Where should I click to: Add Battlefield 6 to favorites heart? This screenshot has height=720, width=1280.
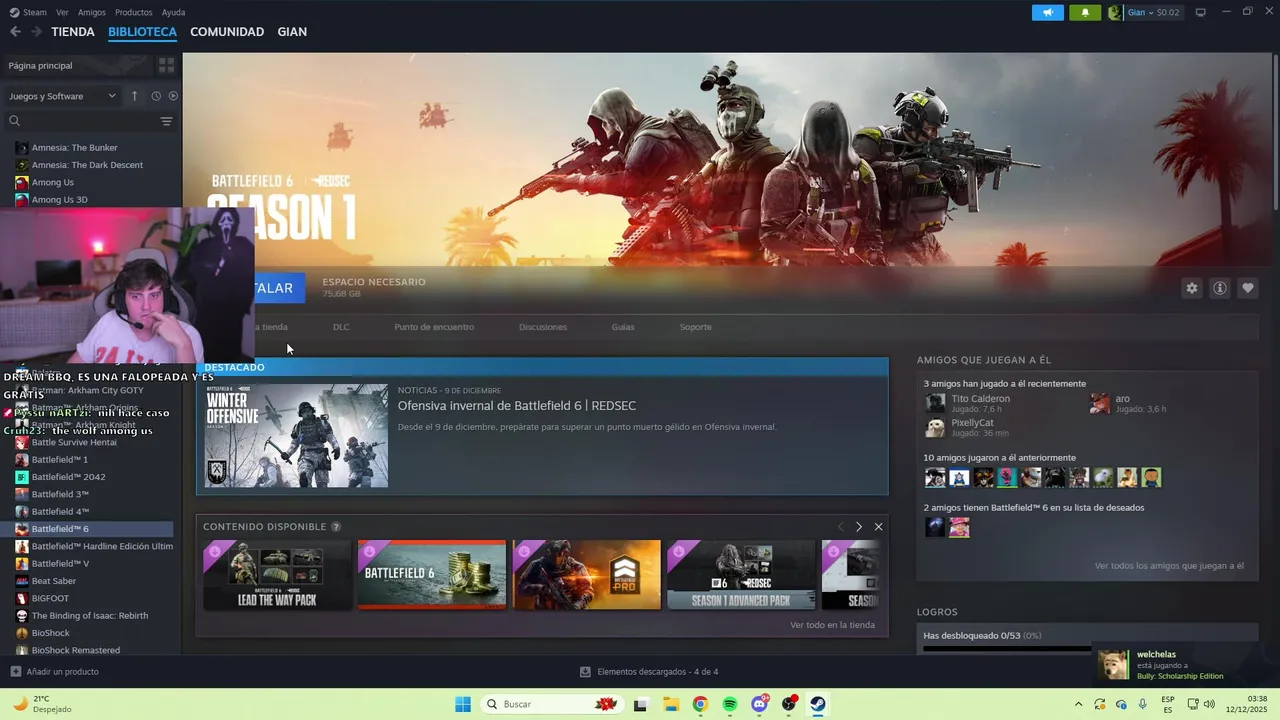coord(1247,288)
